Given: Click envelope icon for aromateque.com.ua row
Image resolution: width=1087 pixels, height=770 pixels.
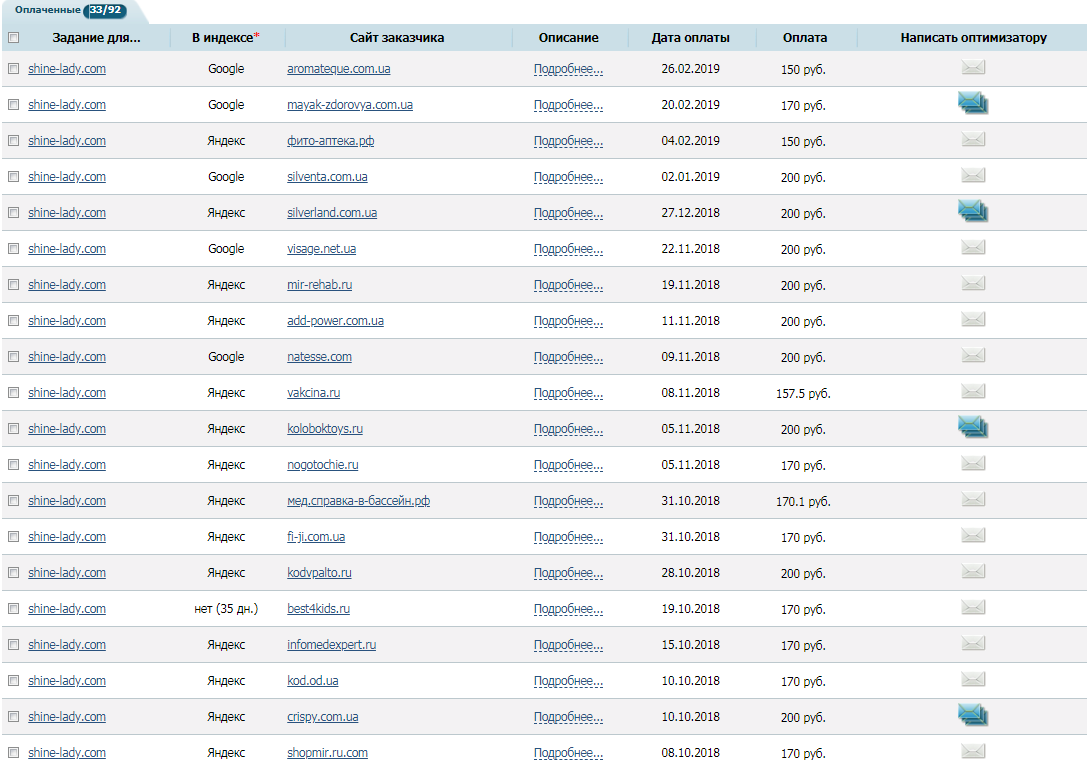Looking at the screenshot, I should point(973,68).
